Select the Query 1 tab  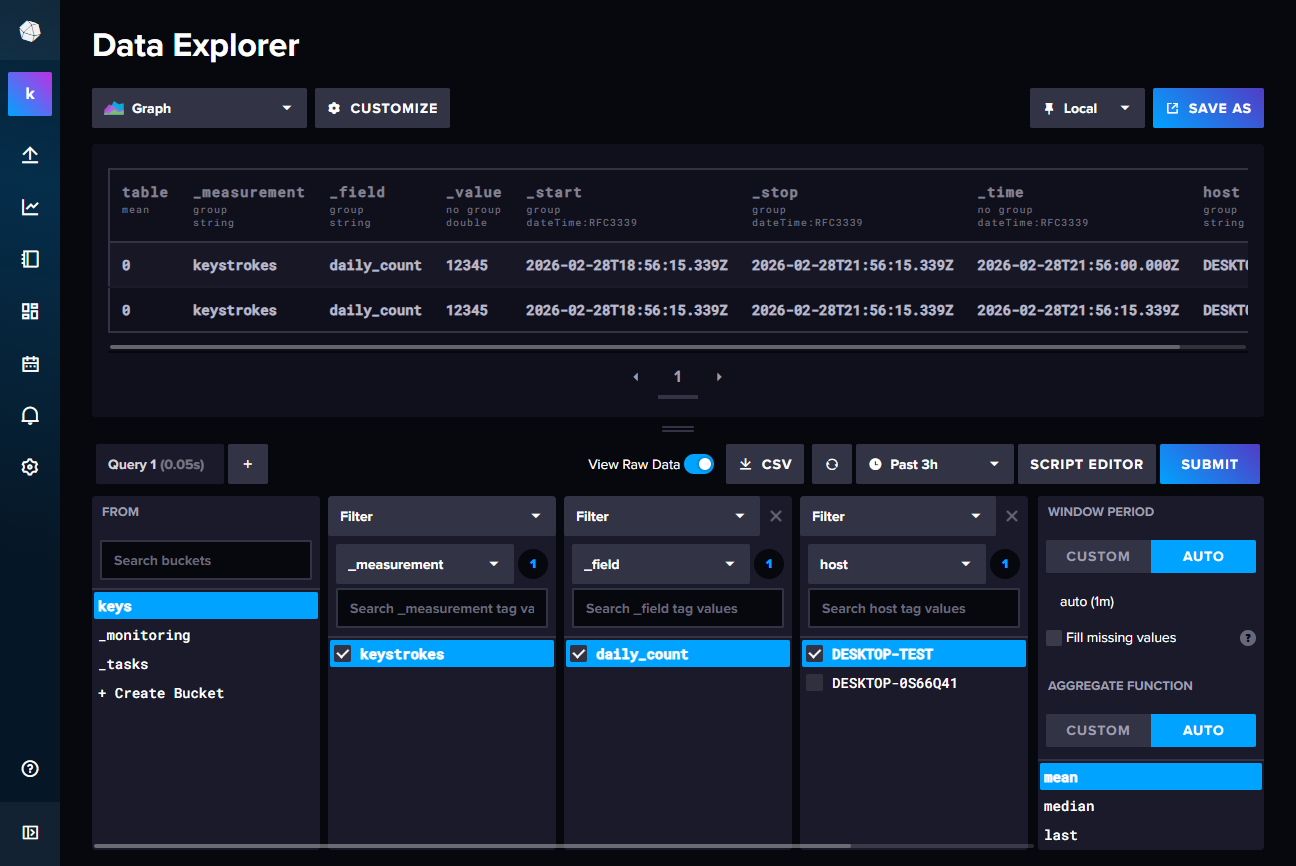pyautogui.click(x=159, y=463)
